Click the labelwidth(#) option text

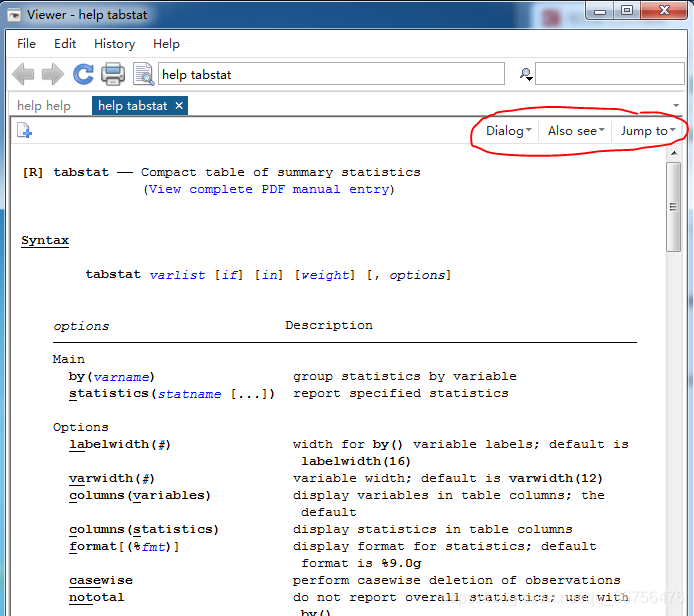point(120,445)
